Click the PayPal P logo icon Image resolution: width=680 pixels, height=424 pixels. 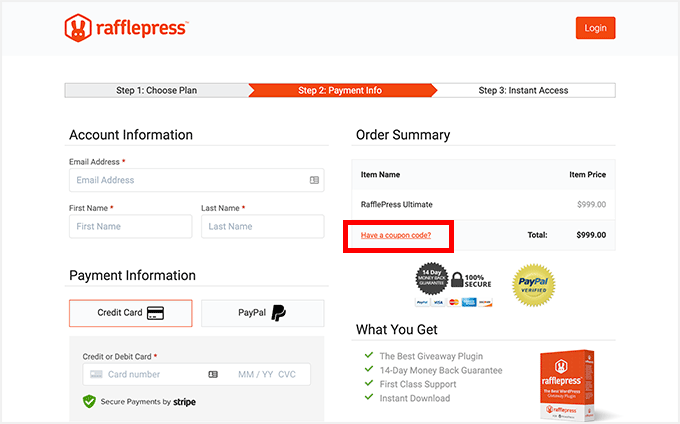click(278, 313)
